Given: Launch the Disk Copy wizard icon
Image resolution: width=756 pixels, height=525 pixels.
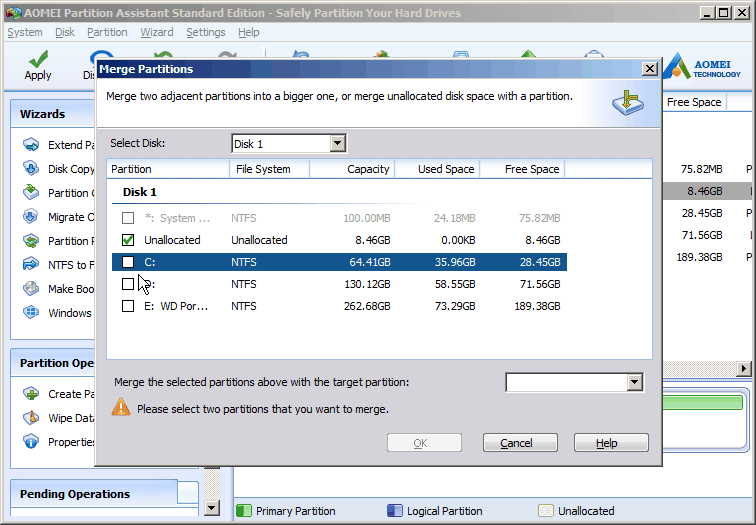Looking at the screenshot, I should pyautogui.click(x=31, y=169).
